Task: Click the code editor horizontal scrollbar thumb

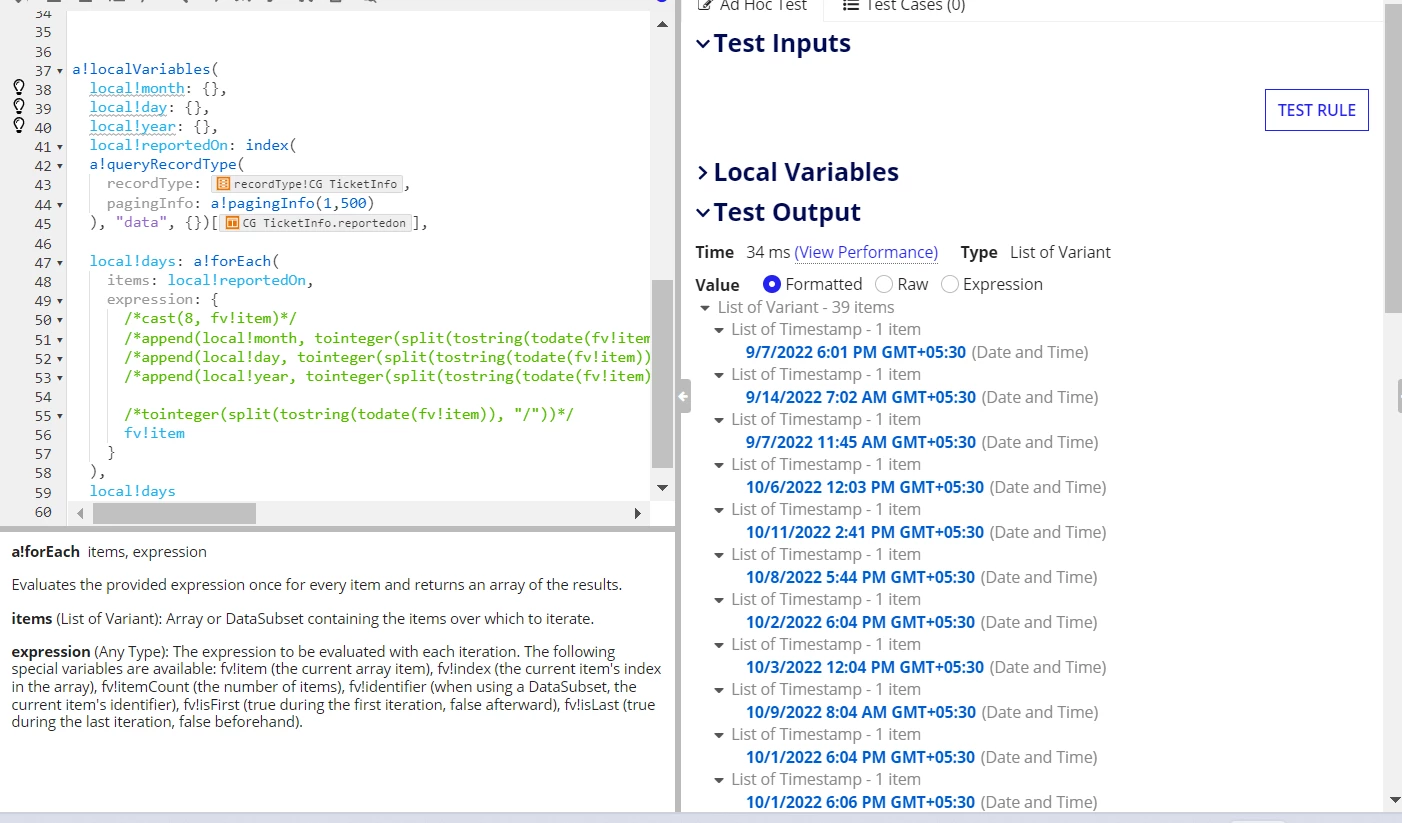Action: click(174, 513)
